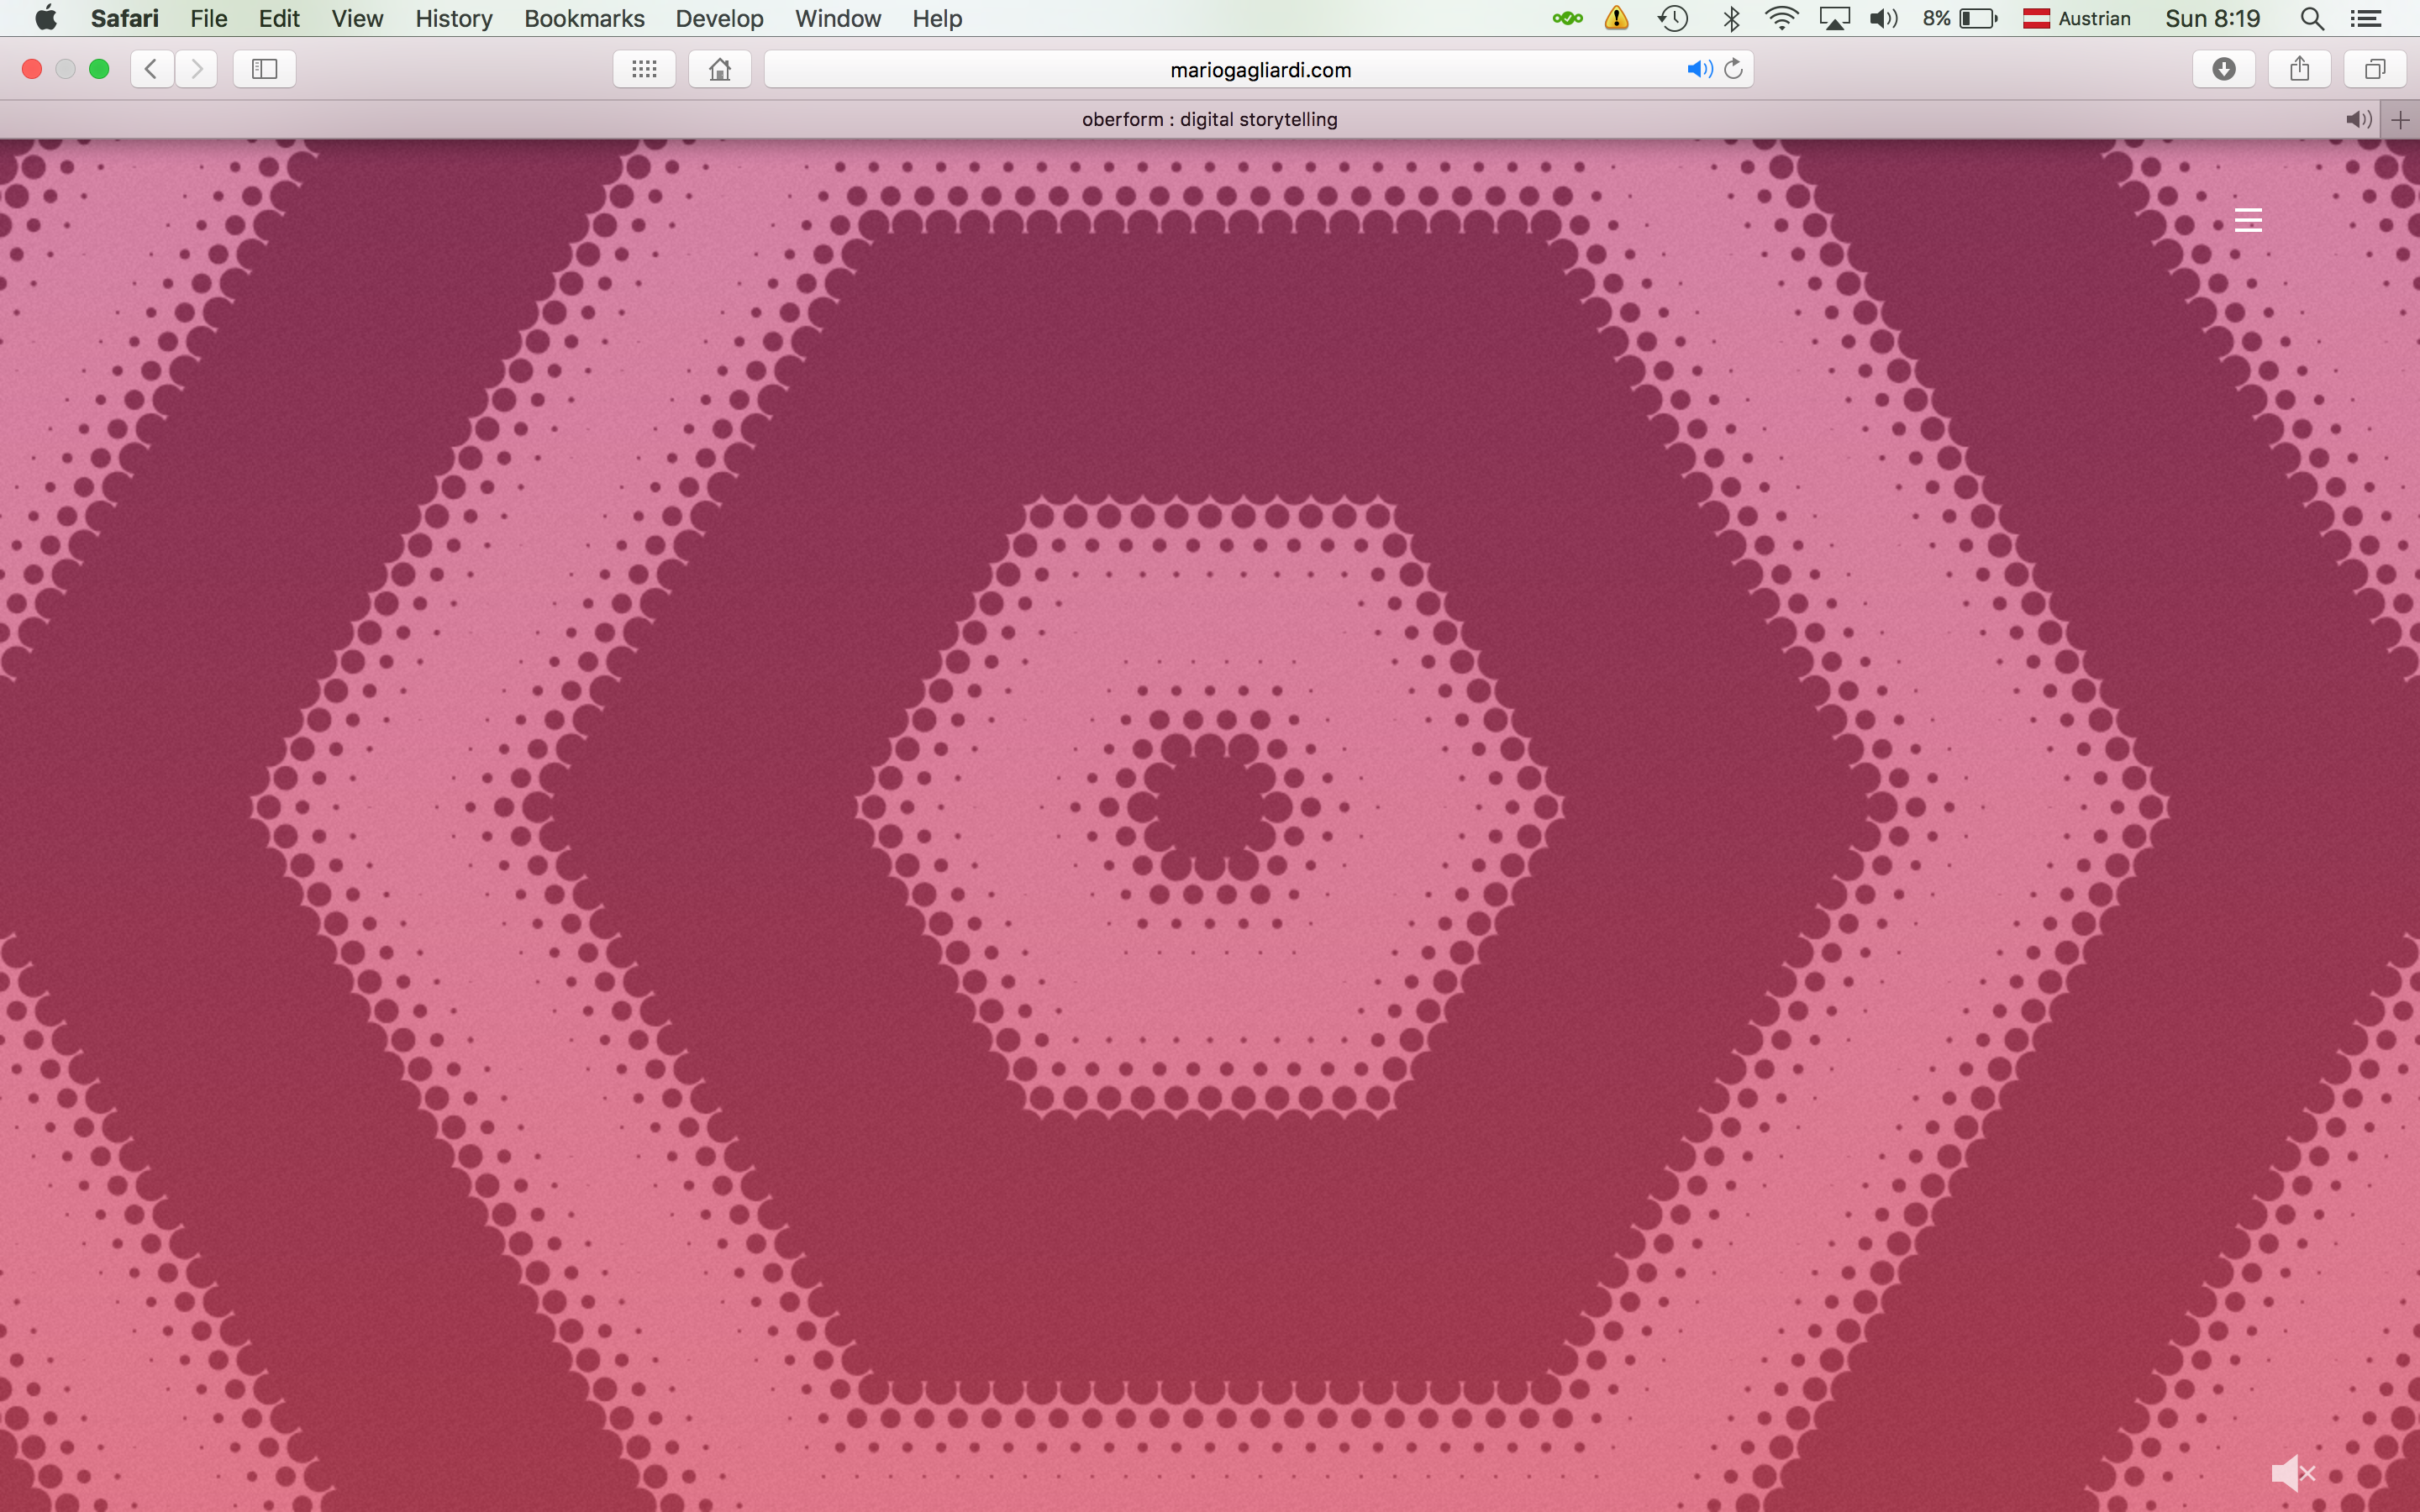Close the Safari window with red button
2420x1512 pixels.
click(x=32, y=69)
